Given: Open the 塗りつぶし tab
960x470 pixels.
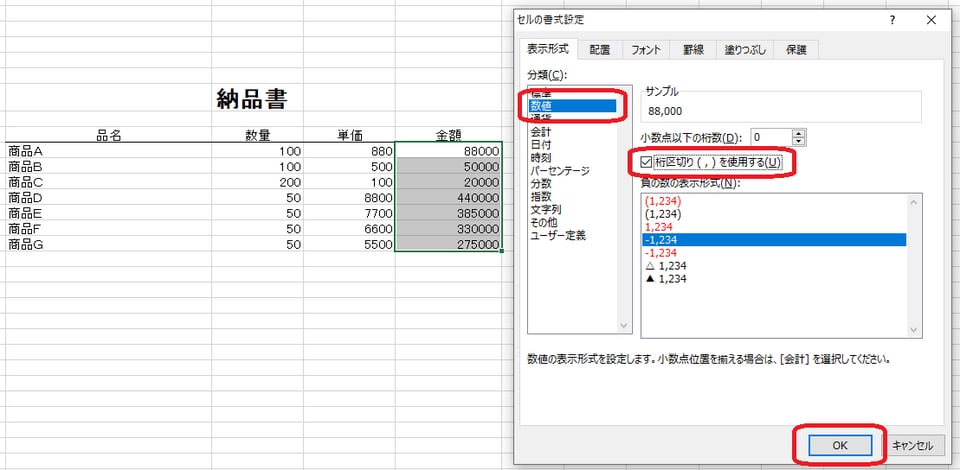Looking at the screenshot, I should [745, 50].
